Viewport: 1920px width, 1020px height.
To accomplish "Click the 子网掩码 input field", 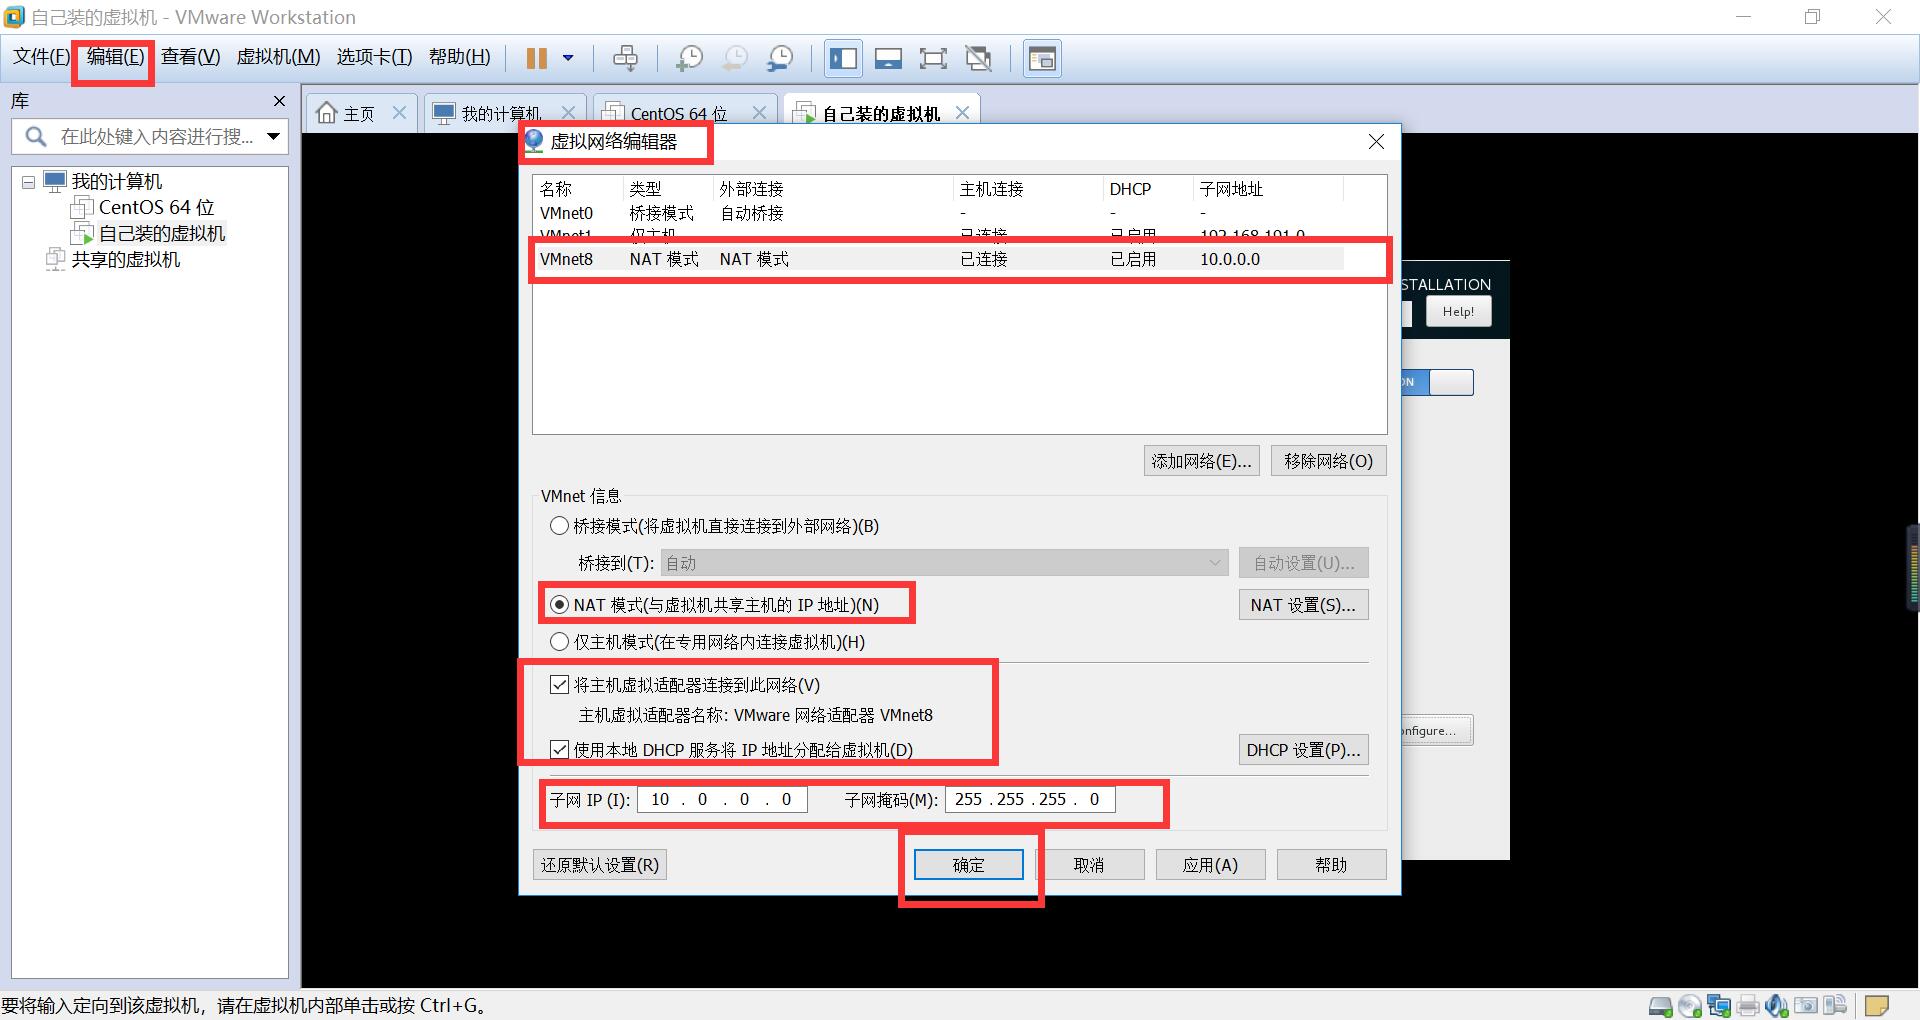I will [x=1030, y=799].
